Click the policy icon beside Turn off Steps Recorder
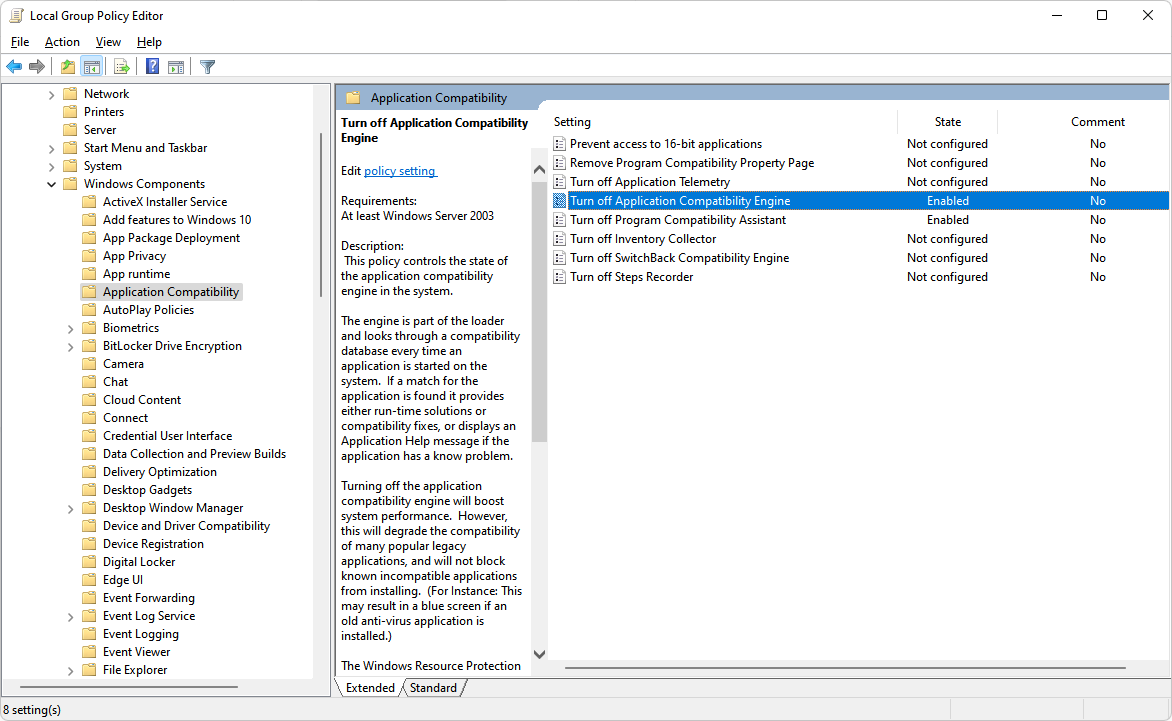The width and height of the screenshot is (1172, 721). click(559, 276)
